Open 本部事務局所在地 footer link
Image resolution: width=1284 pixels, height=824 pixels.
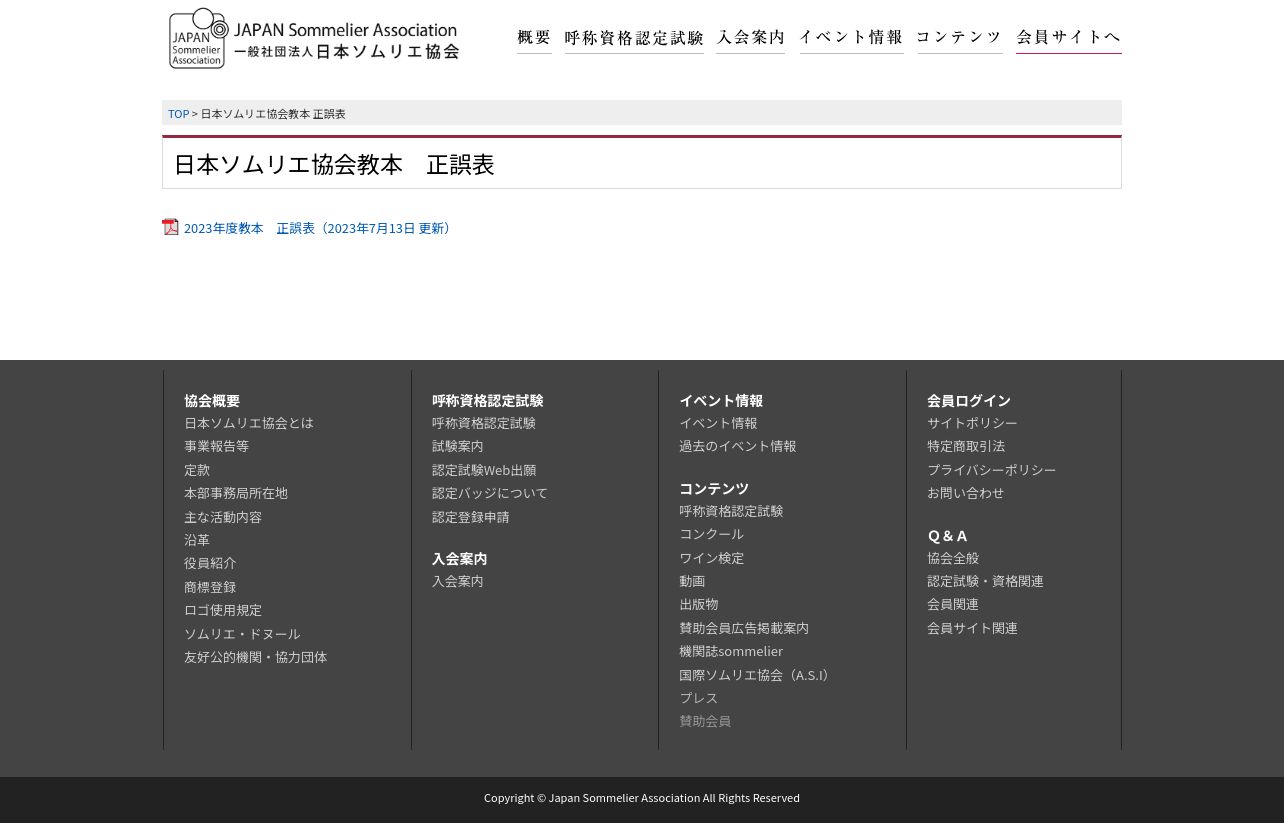coord(236,493)
